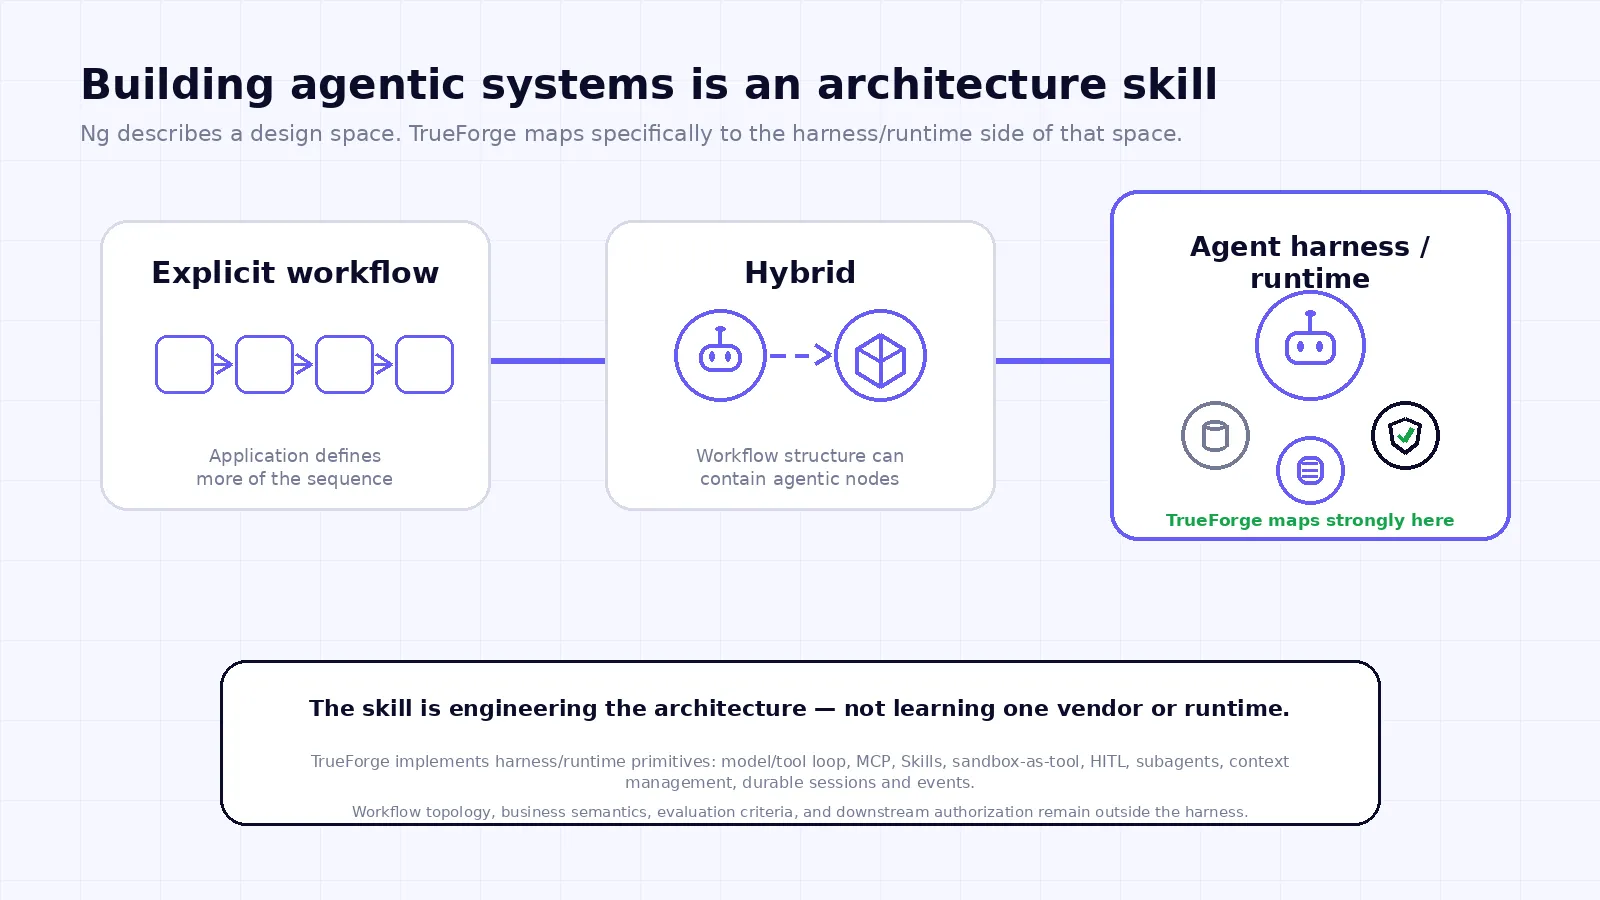The width and height of the screenshot is (1600, 900).
Task: Select the 'Agent harness / runtime' heading
Action: pyautogui.click(x=1310, y=262)
